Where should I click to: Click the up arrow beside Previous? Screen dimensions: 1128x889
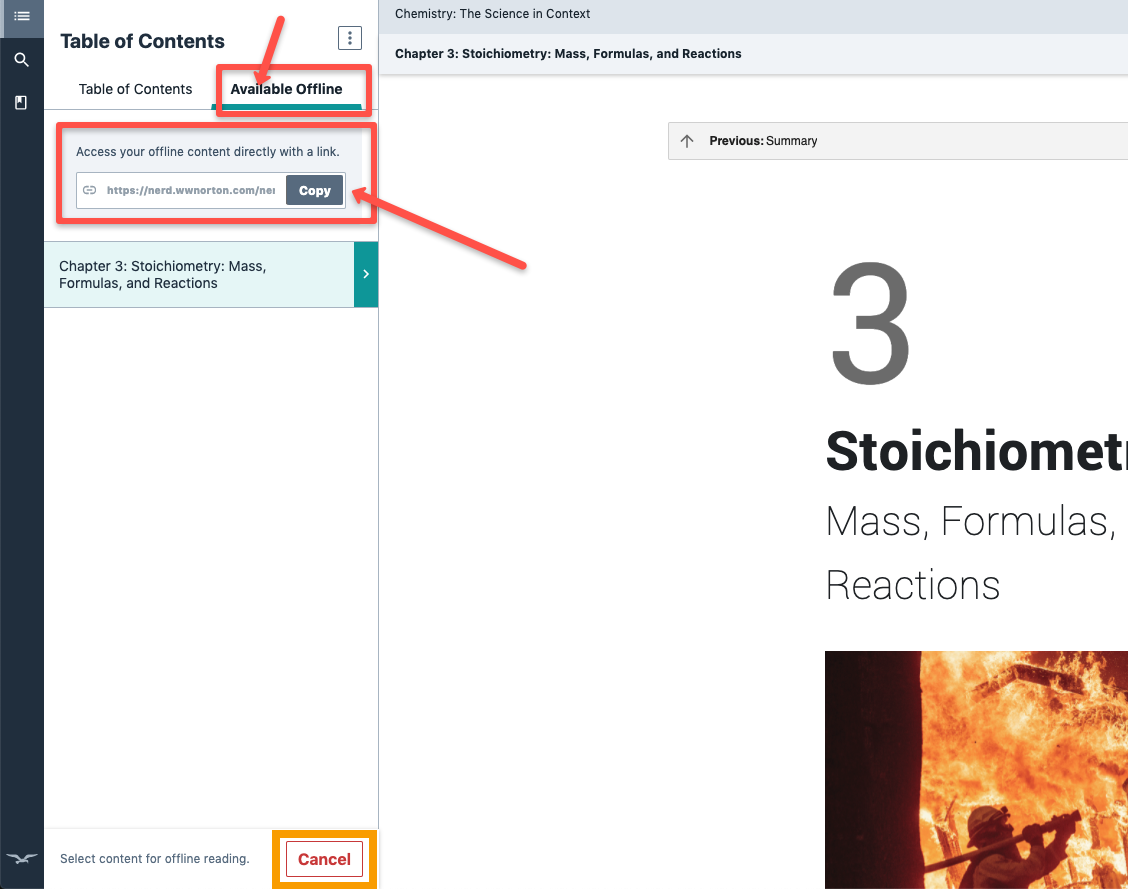(687, 141)
